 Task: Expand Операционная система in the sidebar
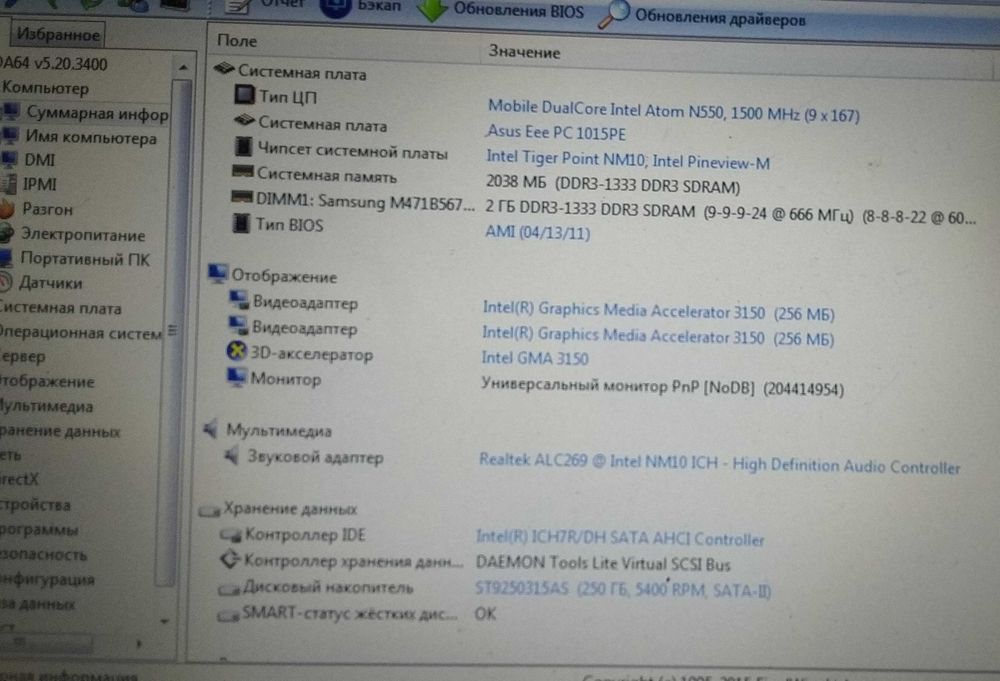point(80,333)
